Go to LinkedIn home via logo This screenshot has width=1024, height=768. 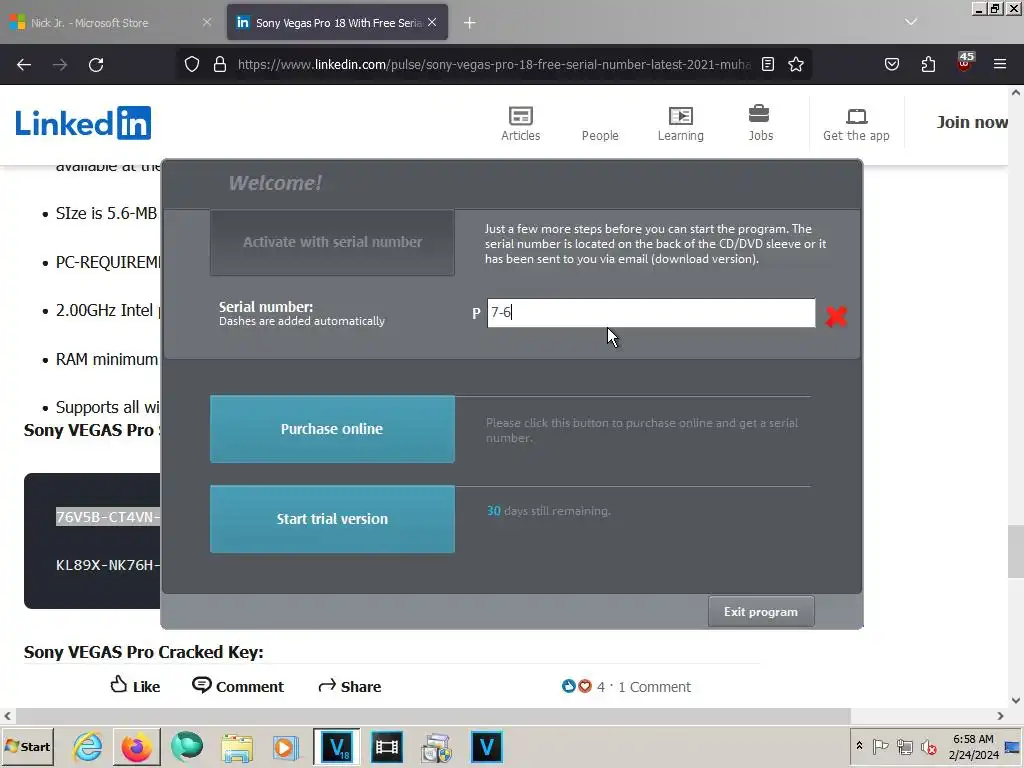point(83,123)
